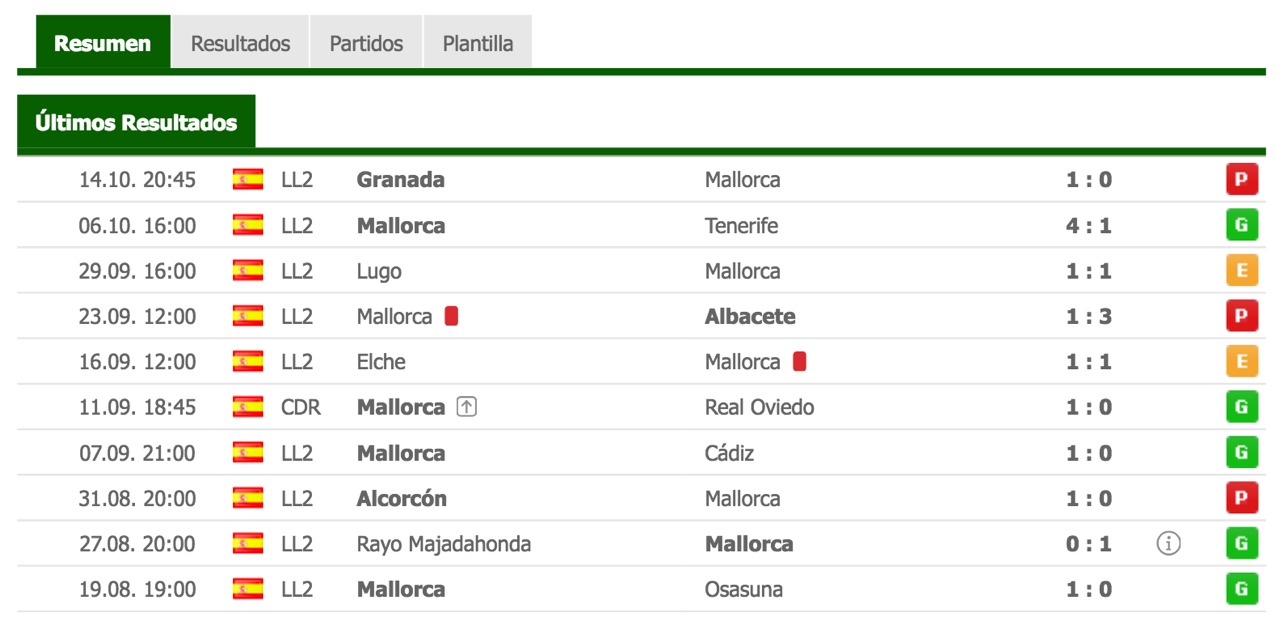The width and height of the screenshot is (1280, 622).
Task: Click the red card icon in the Elche row
Action: 799,361
